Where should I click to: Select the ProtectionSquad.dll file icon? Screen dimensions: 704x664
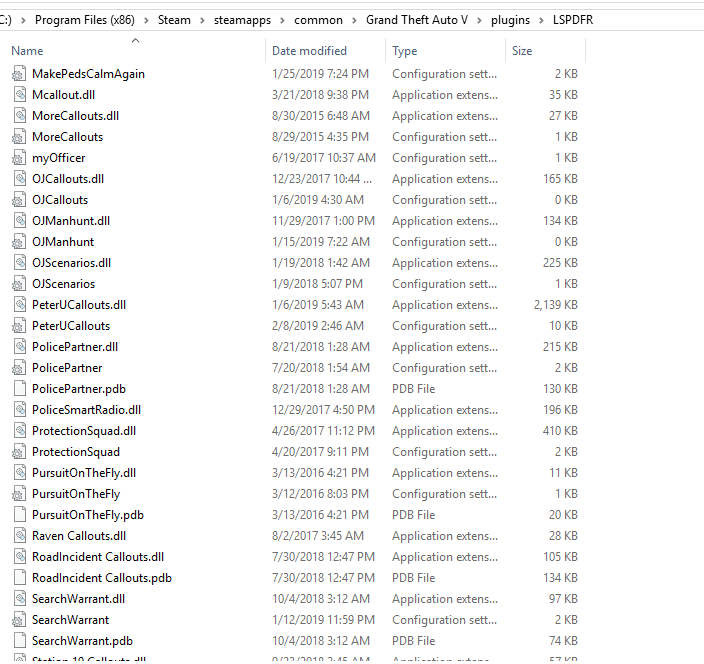(19, 431)
